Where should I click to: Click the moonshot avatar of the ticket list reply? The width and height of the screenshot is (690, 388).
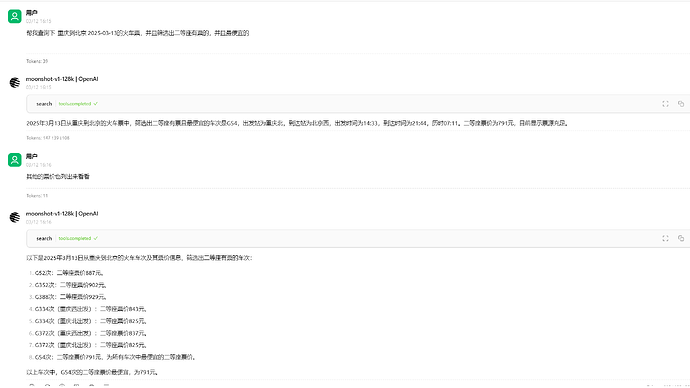15,217
